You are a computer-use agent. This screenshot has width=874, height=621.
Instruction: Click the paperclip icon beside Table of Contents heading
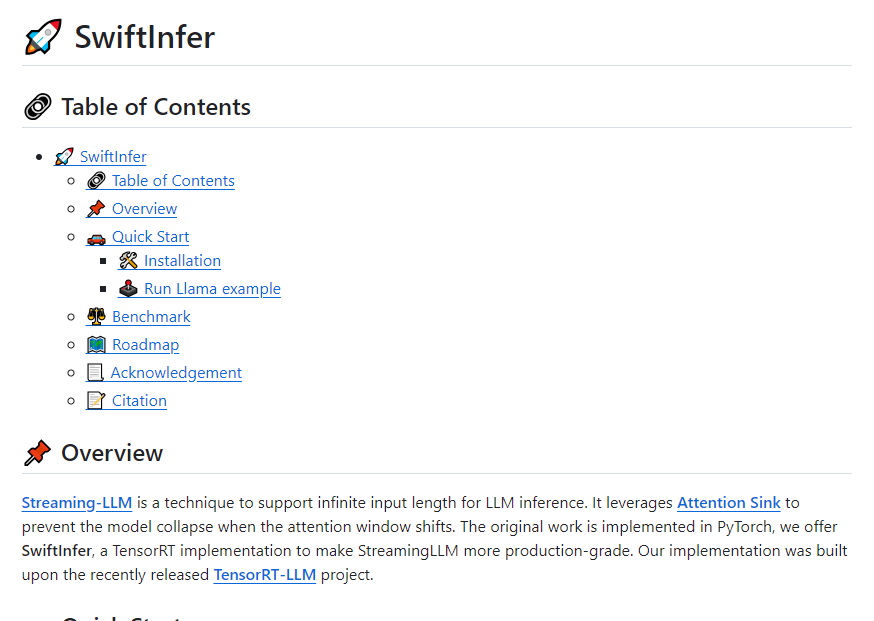(x=37, y=107)
